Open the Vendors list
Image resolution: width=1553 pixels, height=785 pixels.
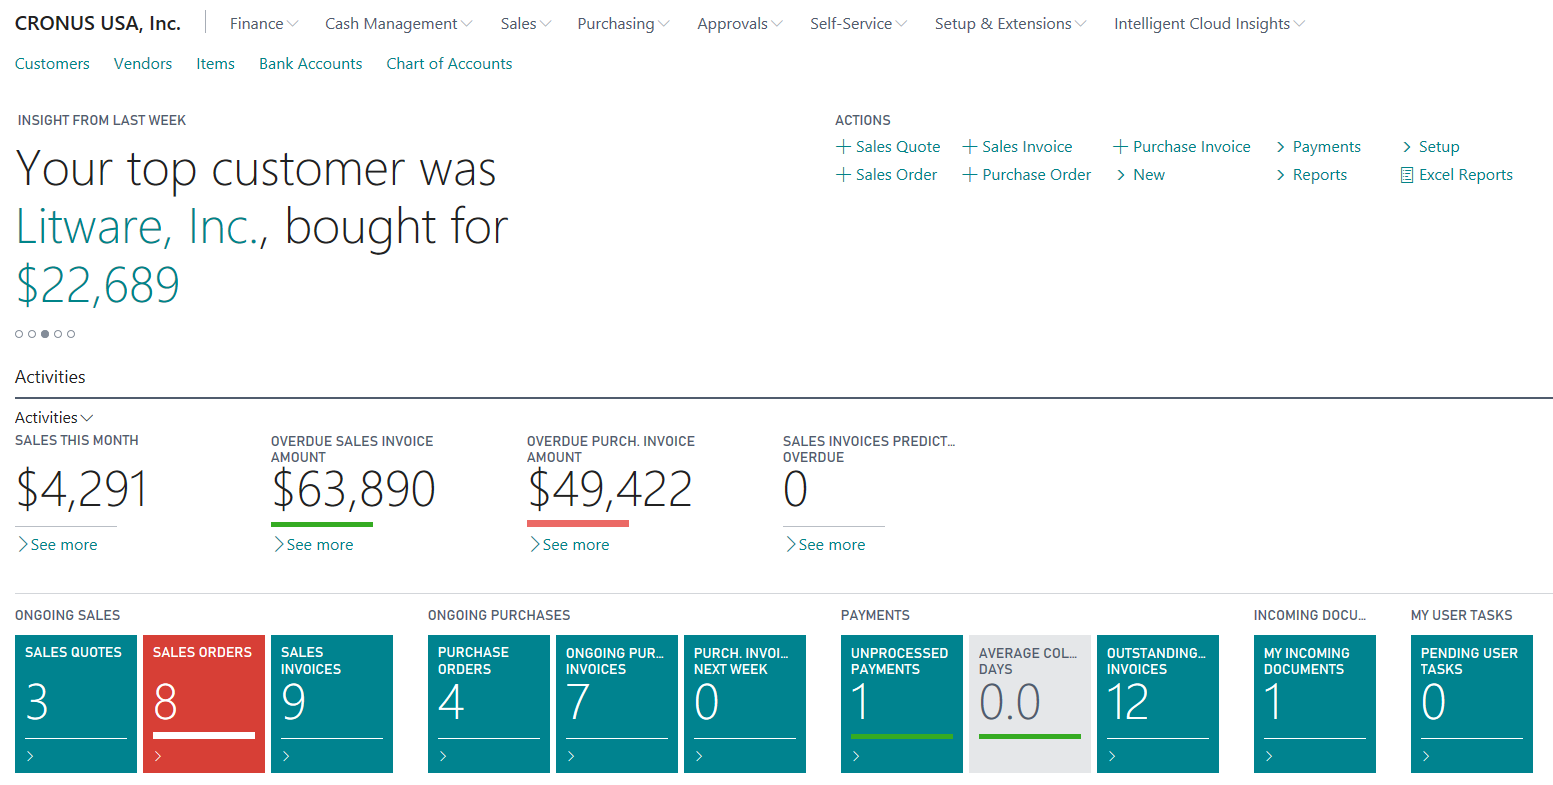143,64
